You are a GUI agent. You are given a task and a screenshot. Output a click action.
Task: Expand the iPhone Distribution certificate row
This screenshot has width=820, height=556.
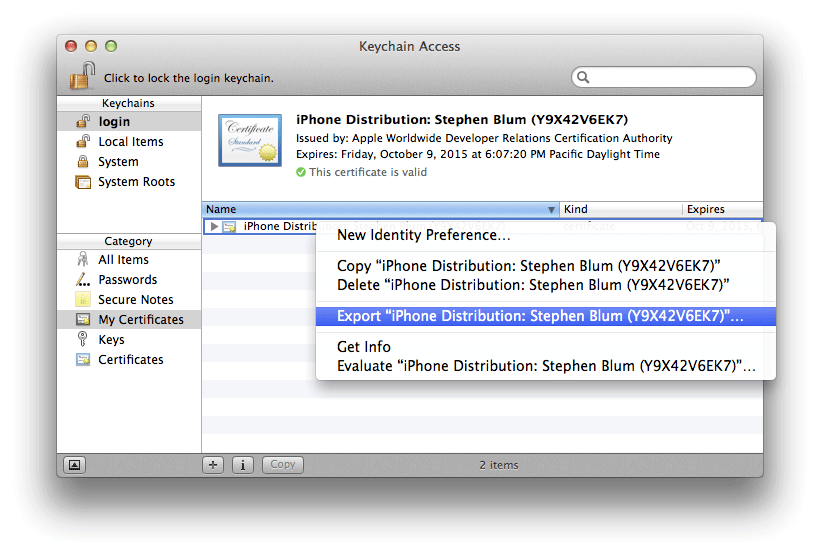[x=214, y=227]
